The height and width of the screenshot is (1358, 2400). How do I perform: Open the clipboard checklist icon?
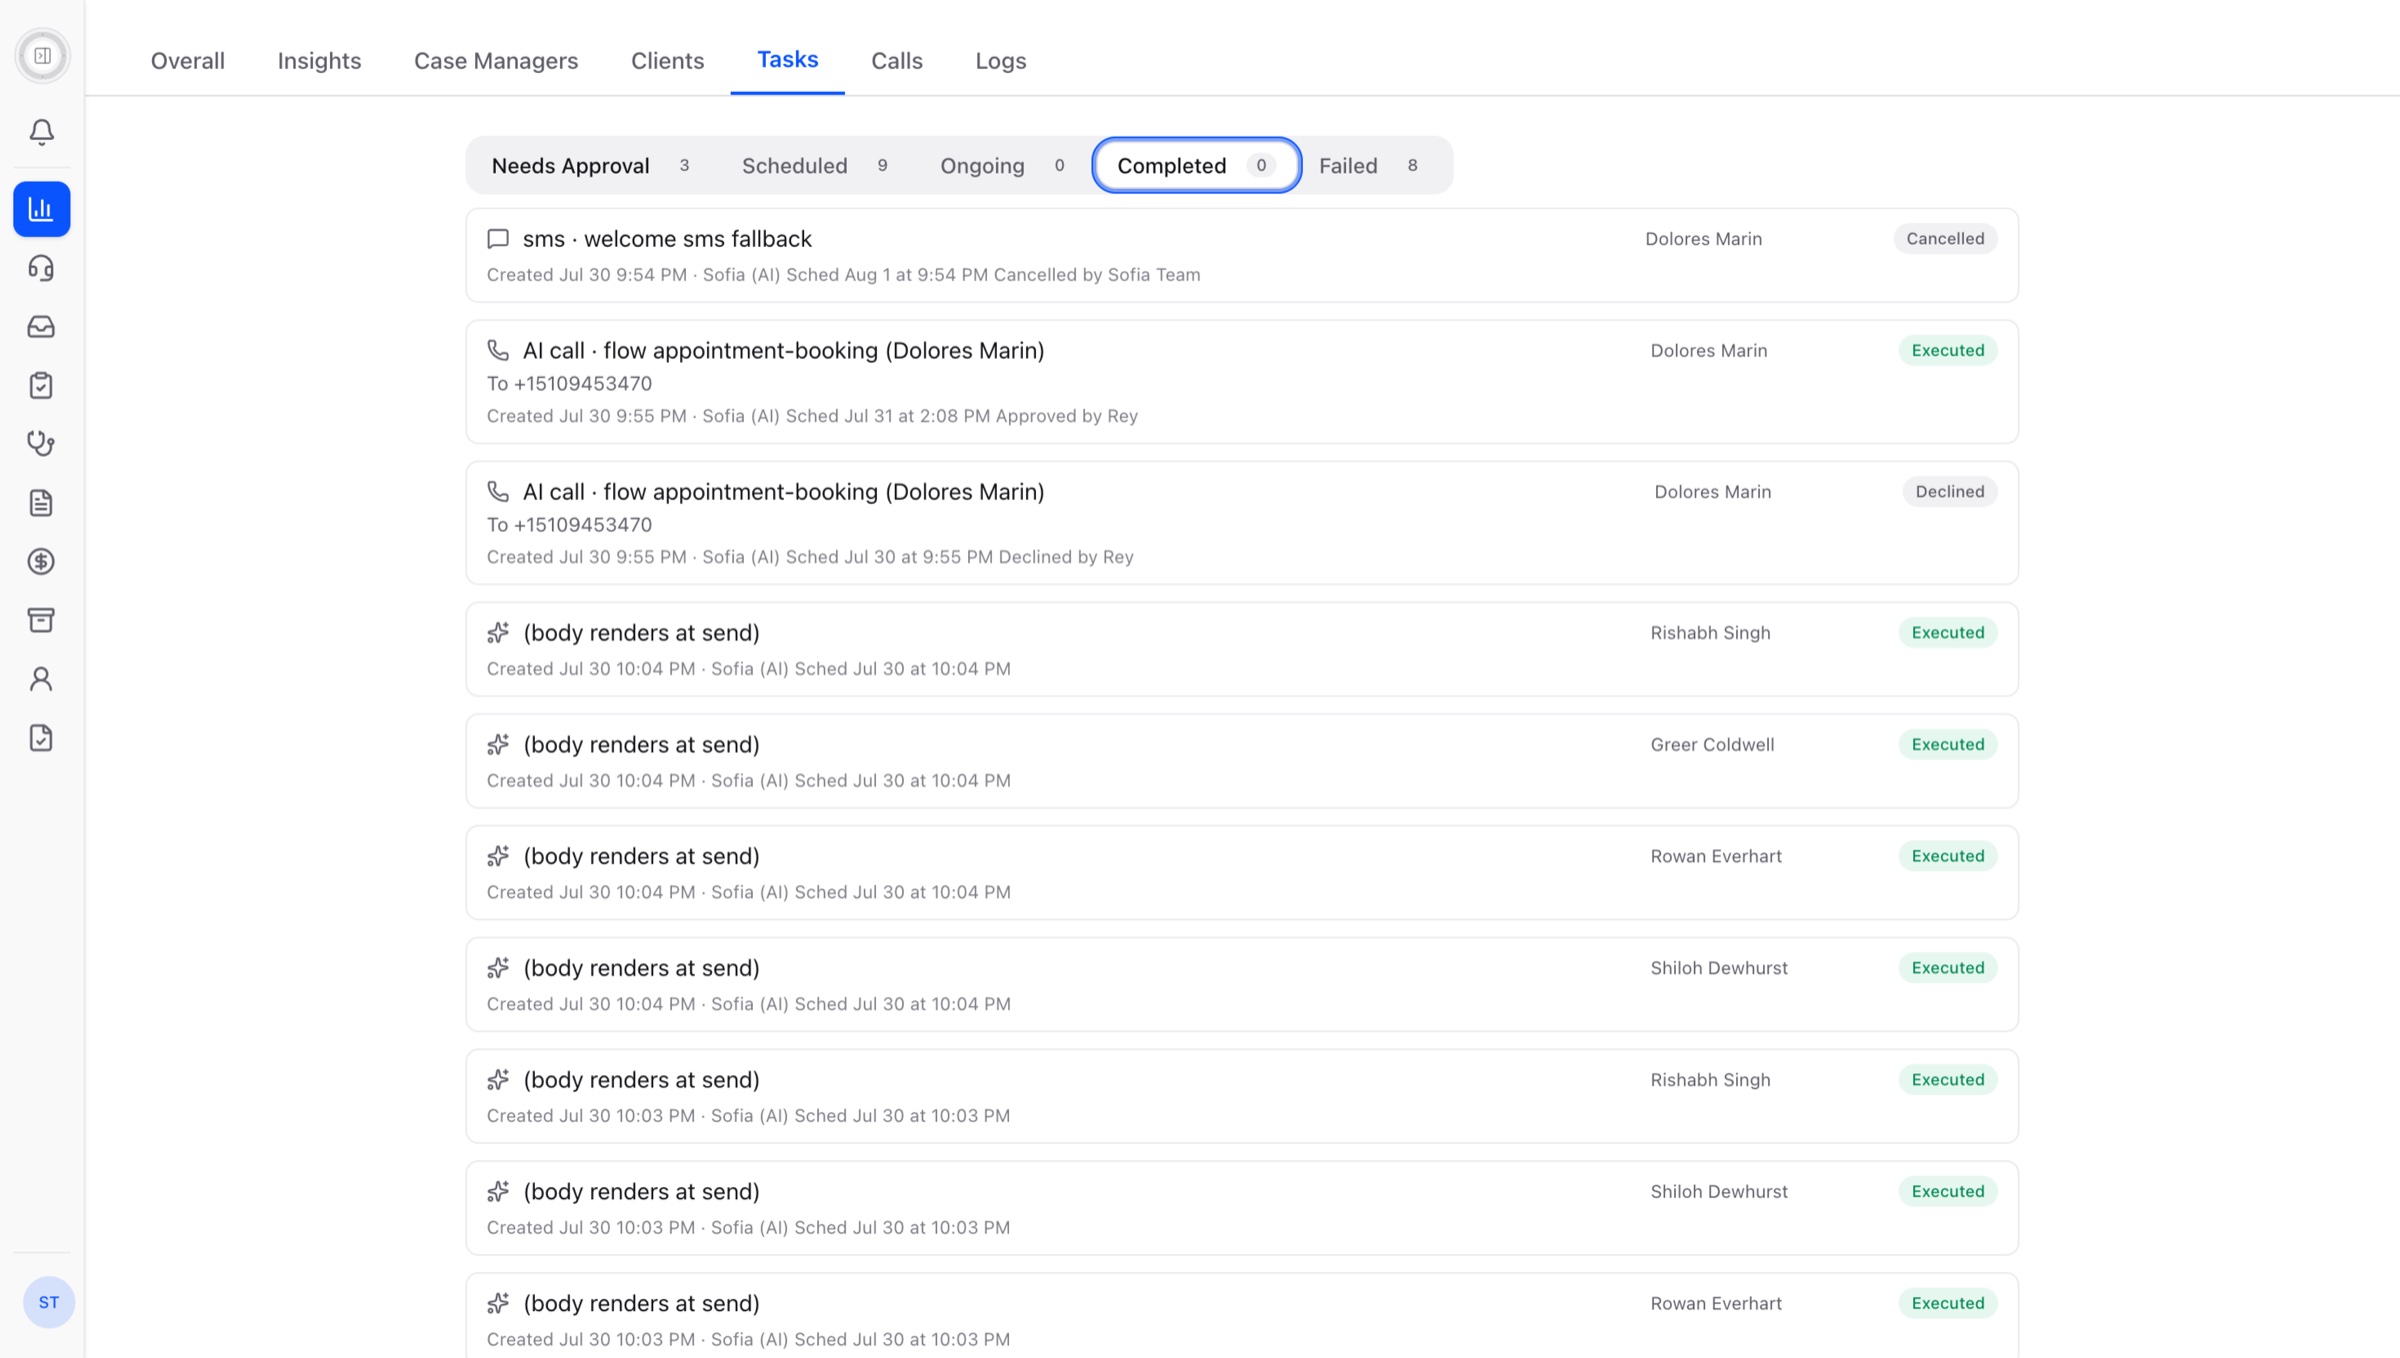[42, 385]
